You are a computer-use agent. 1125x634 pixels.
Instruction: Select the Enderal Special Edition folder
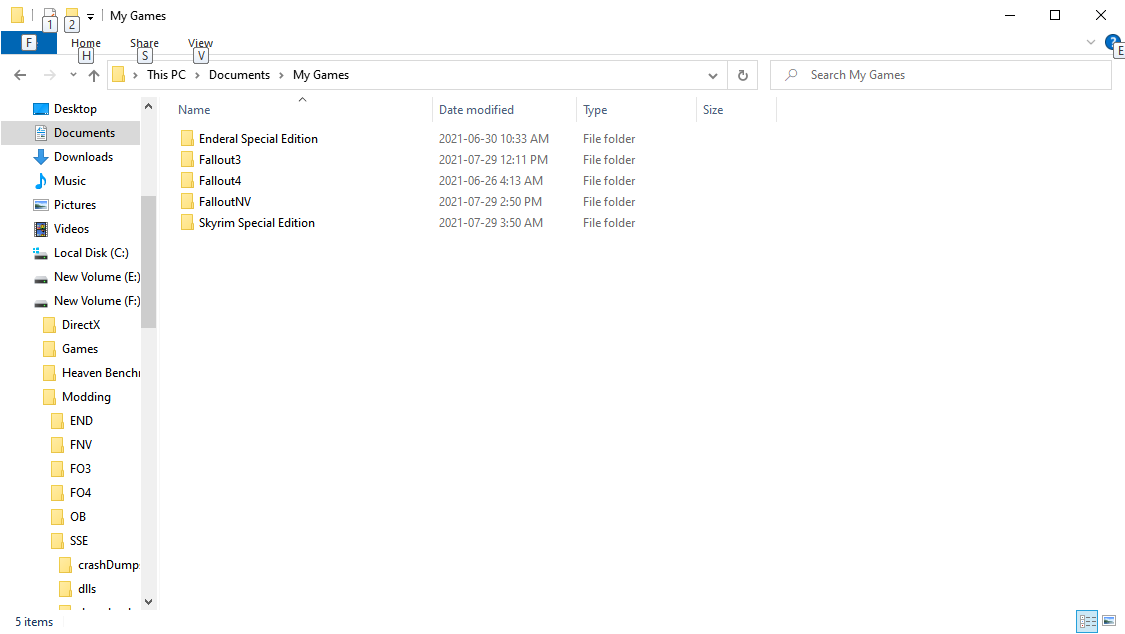(x=258, y=138)
